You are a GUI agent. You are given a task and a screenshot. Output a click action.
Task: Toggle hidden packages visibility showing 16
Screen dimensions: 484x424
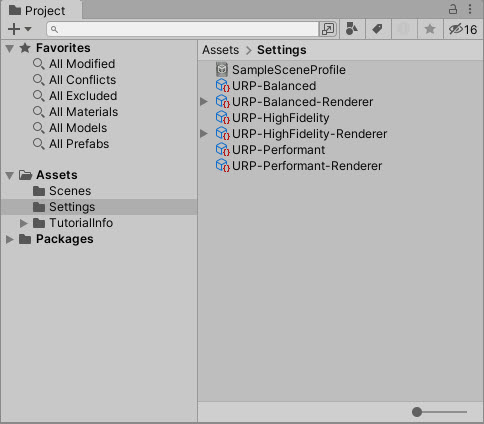pos(463,29)
